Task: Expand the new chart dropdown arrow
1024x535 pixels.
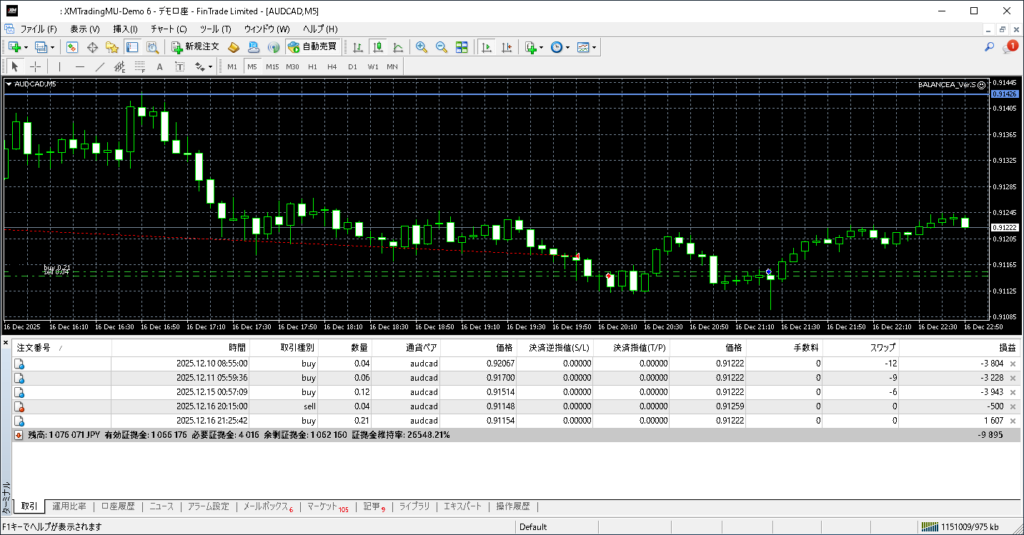Action: [x=25, y=47]
